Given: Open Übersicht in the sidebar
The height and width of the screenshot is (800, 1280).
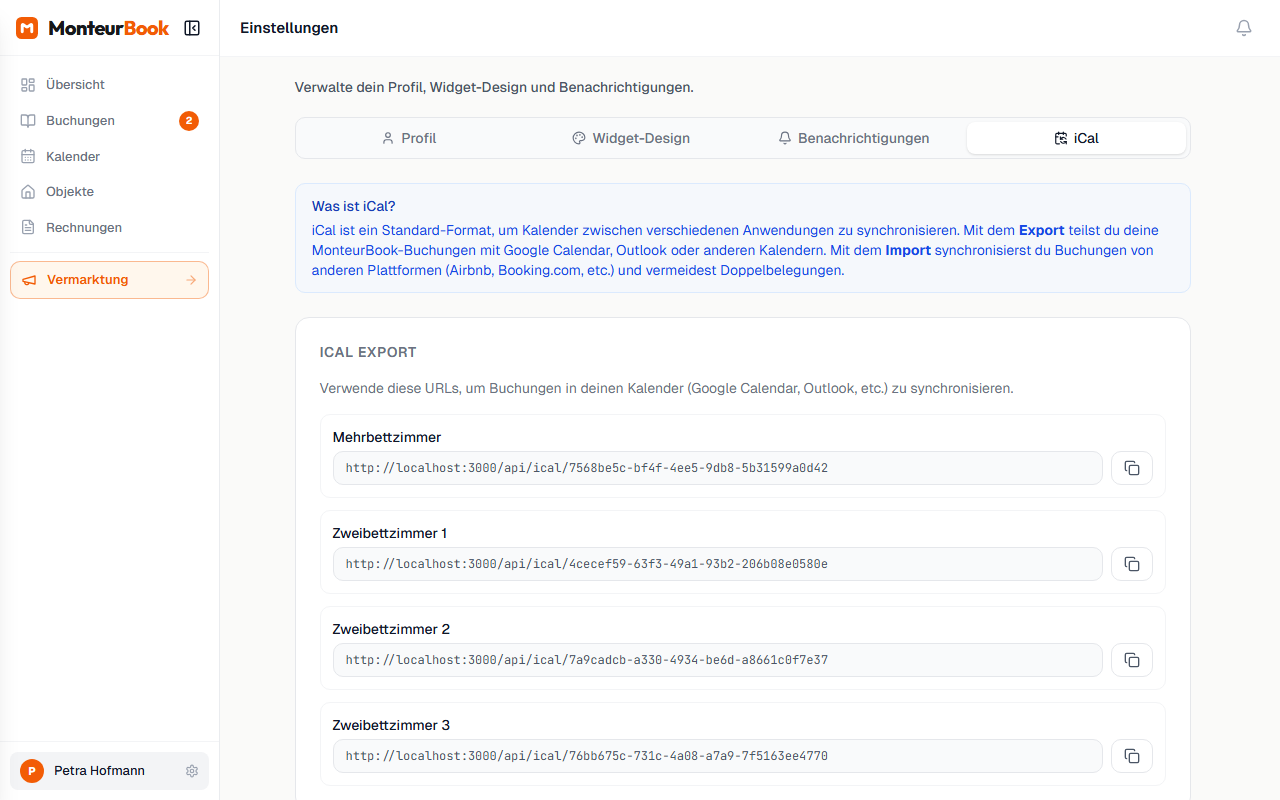Looking at the screenshot, I should pyautogui.click(x=75, y=85).
